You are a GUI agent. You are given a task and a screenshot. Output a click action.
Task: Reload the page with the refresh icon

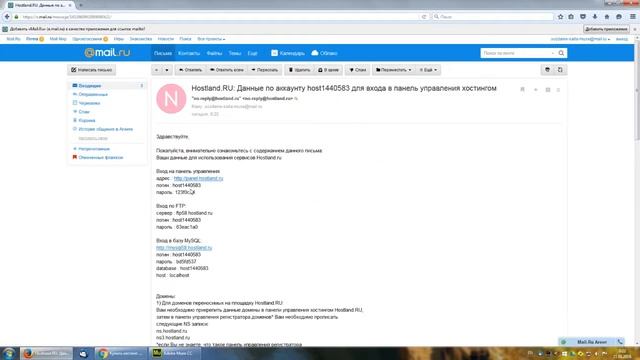point(424,17)
